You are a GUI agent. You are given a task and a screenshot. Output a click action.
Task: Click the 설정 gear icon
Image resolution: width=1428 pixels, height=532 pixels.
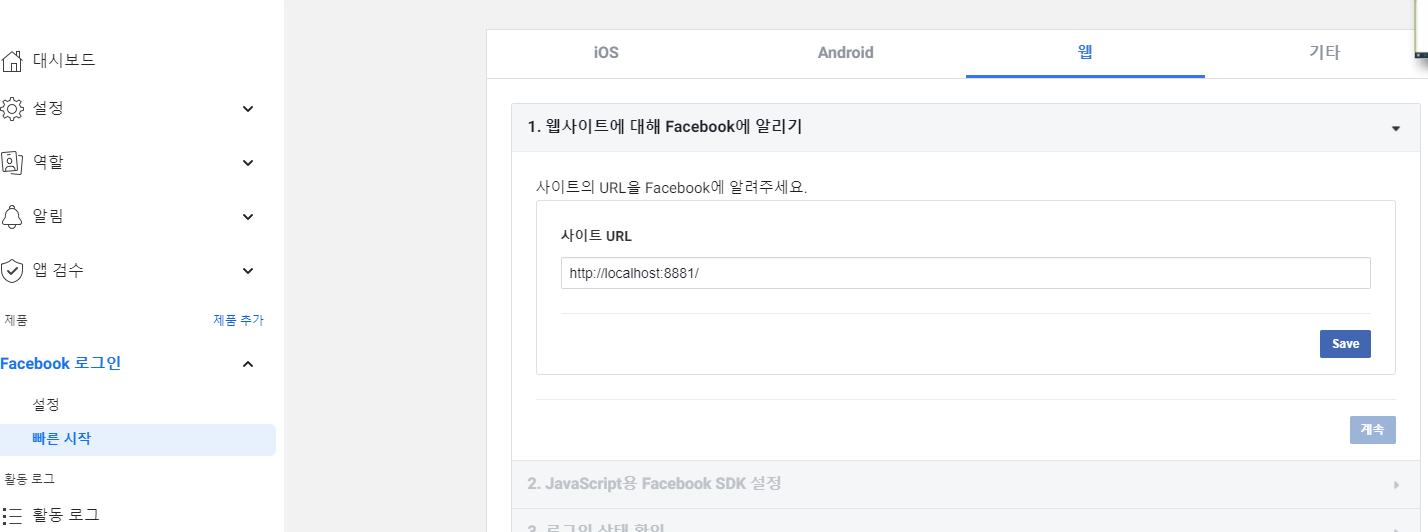coord(11,108)
